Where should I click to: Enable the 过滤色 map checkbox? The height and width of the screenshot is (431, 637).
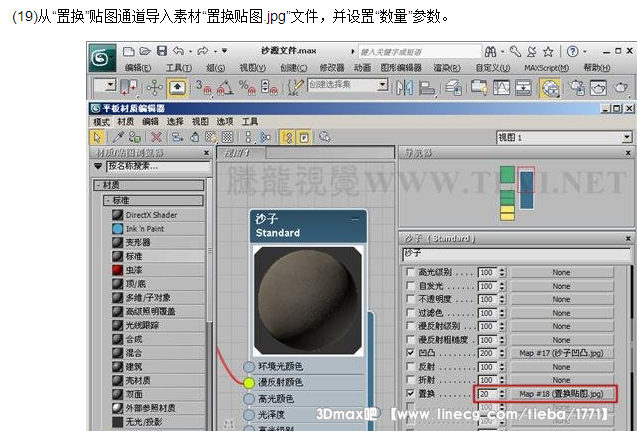coord(411,313)
